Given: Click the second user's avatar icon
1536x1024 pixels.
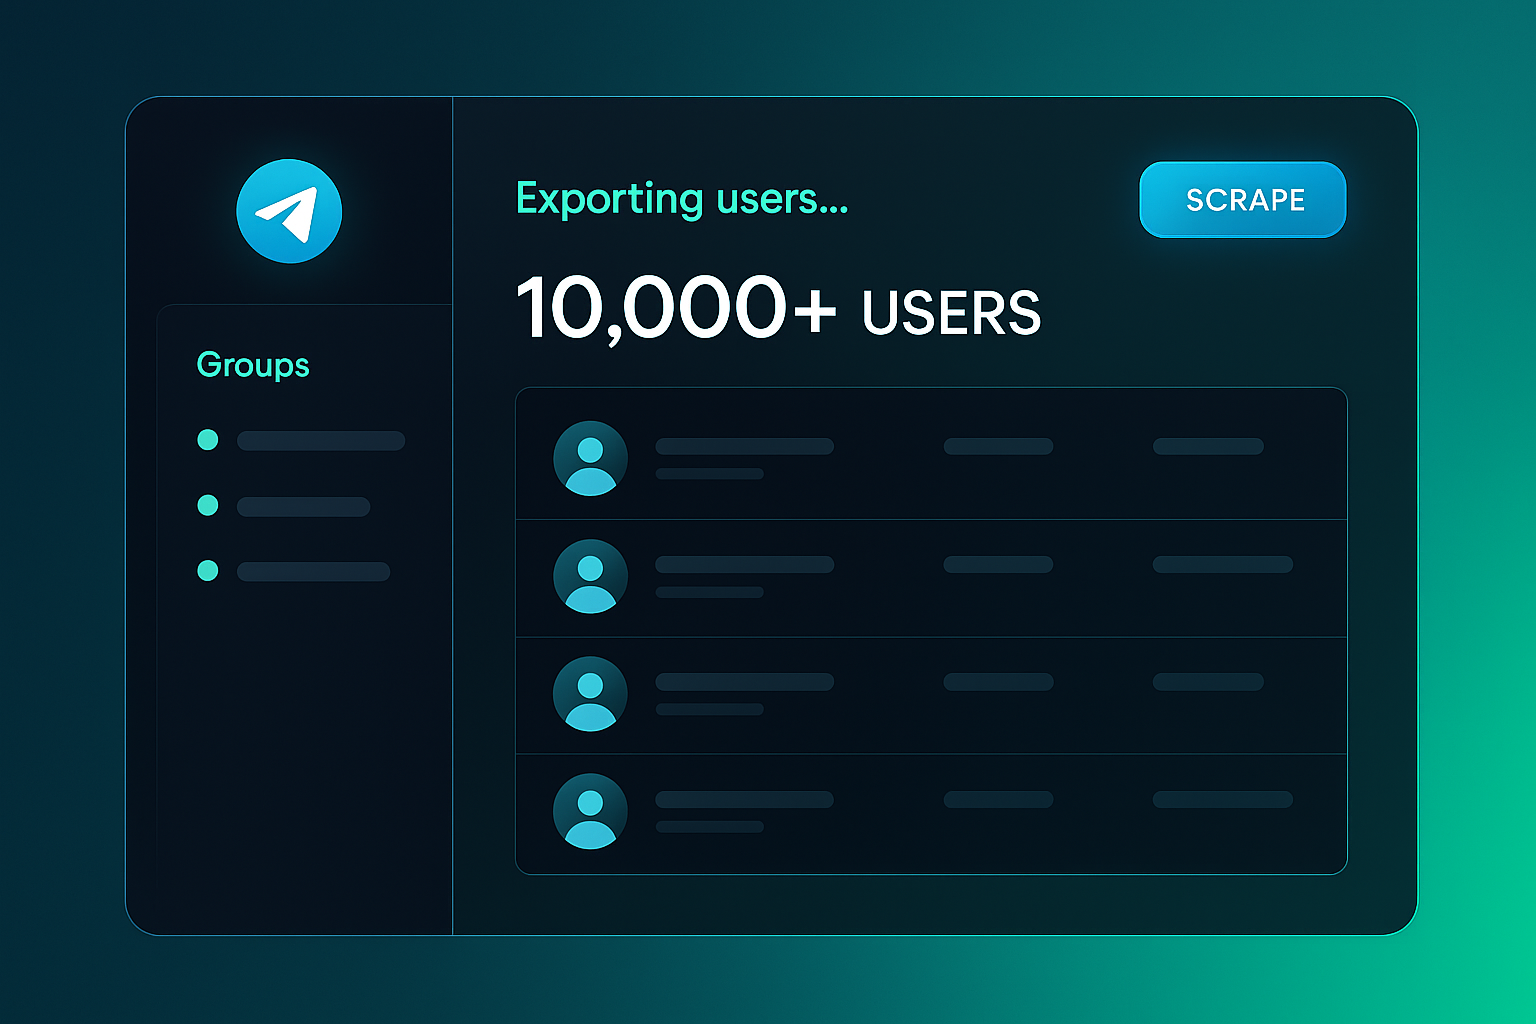Looking at the screenshot, I should 590,576.
